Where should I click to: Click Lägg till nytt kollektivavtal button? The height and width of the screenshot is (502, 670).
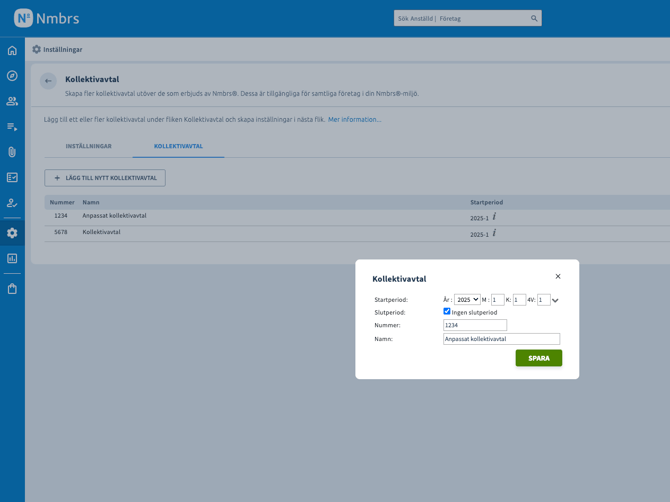coord(105,178)
